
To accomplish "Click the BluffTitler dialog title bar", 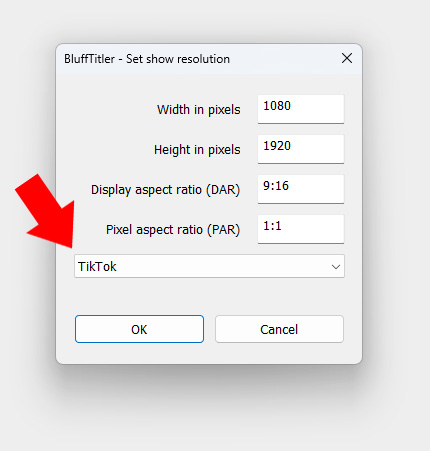I will coord(200,59).
